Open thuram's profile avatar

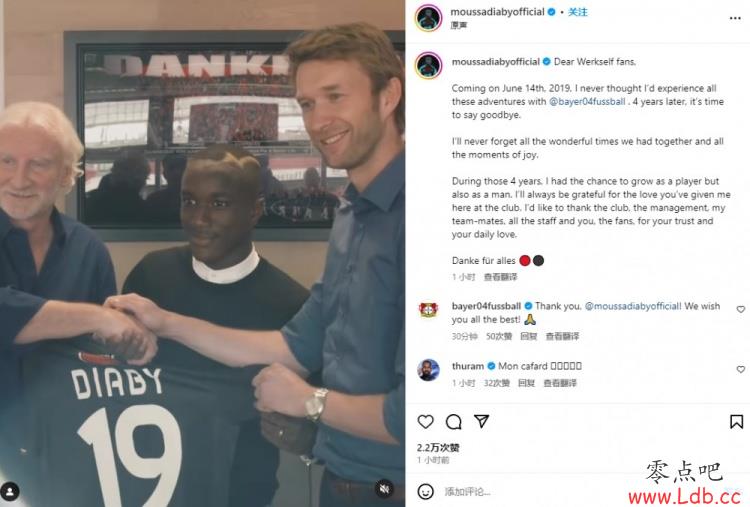(428, 370)
